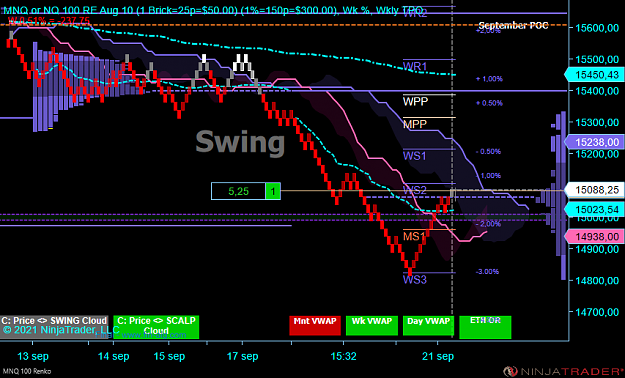This screenshot has height=378, width=625.
Task: Click the 15400,00 price axis label
Action: click(596, 91)
